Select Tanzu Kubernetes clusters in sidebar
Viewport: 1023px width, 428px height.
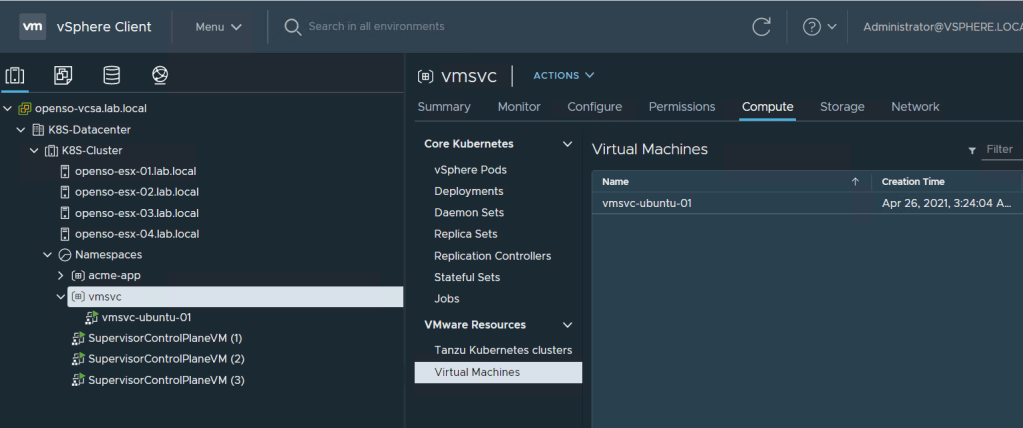pos(503,350)
